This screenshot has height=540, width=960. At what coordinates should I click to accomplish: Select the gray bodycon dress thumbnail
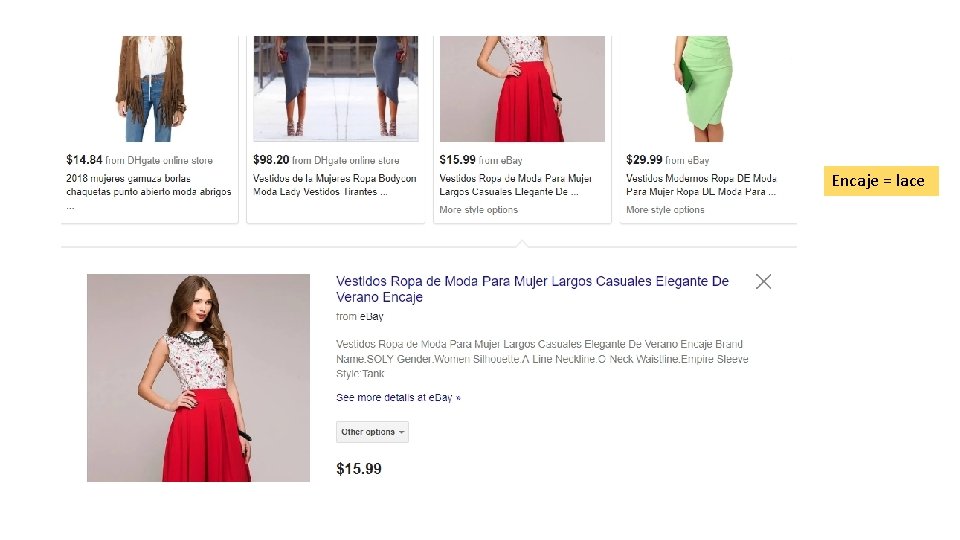coord(336,89)
